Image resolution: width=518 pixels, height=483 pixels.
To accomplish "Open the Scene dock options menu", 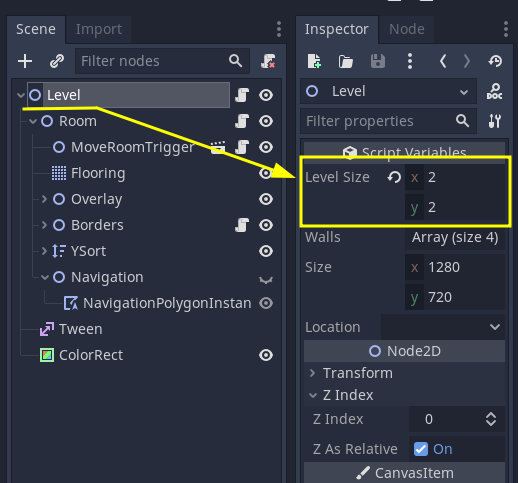I will (279, 29).
